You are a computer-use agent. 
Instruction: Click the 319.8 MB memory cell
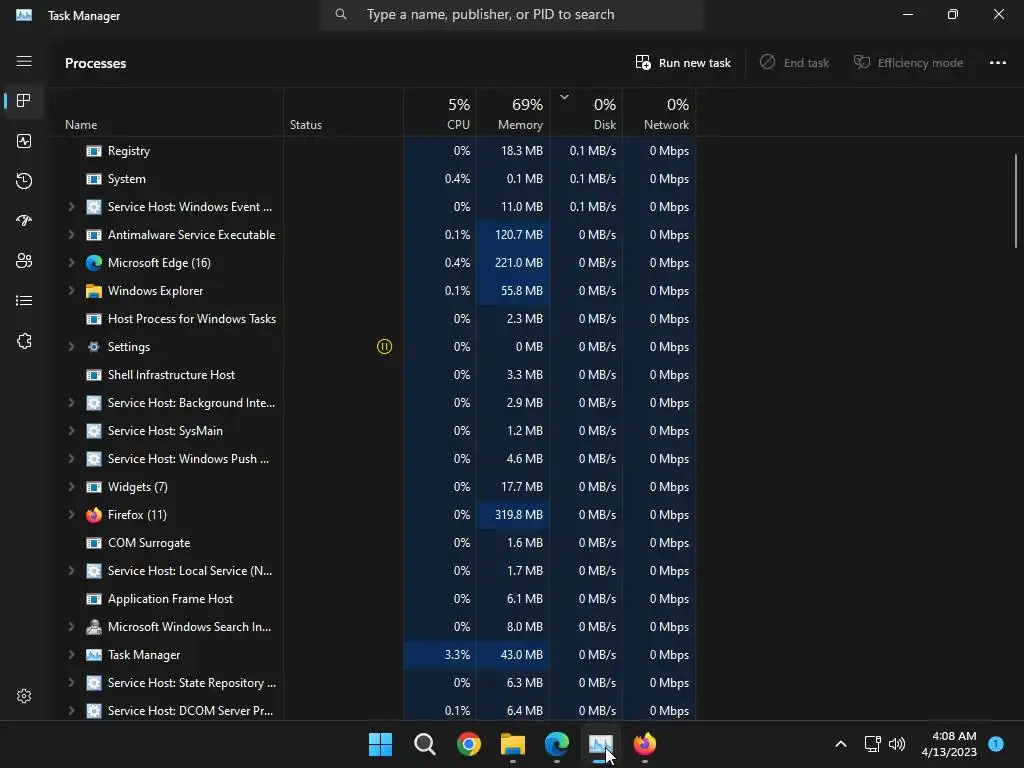[x=513, y=515]
